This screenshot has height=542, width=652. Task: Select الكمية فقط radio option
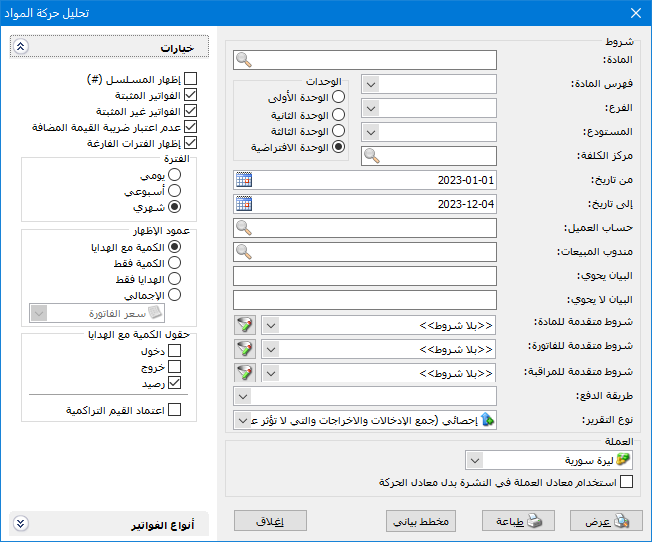tap(174, 262)
